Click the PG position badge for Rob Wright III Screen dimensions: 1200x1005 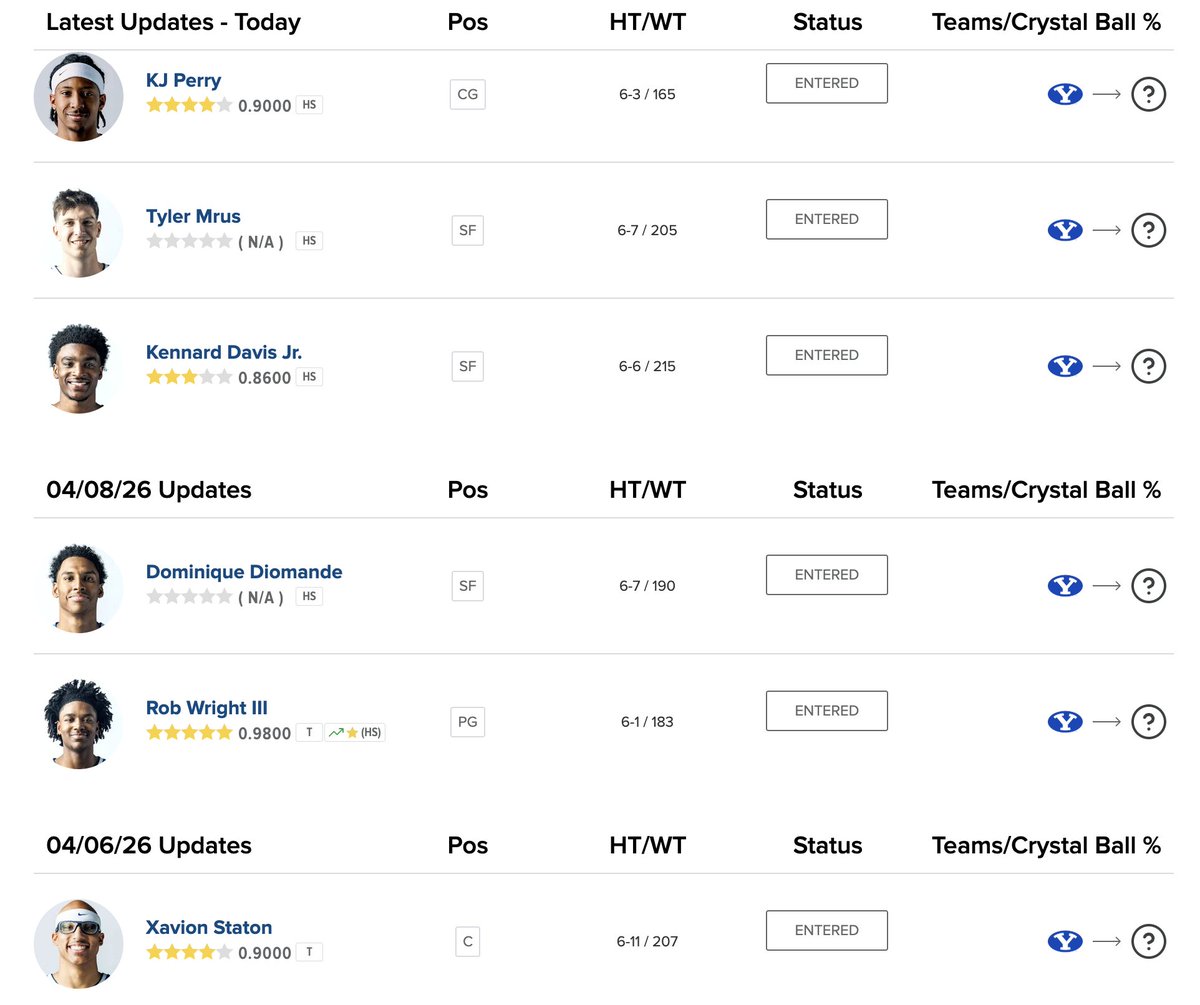[467, 722]
